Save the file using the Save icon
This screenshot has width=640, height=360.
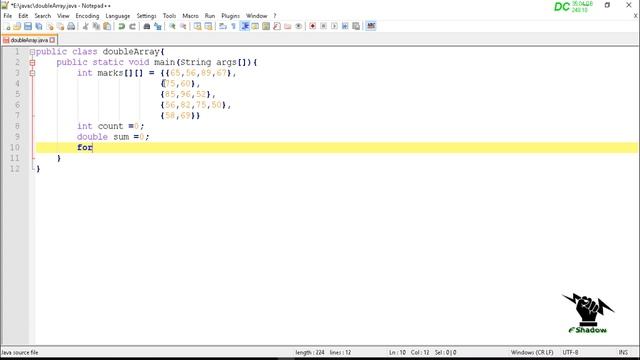coord(28,26)
